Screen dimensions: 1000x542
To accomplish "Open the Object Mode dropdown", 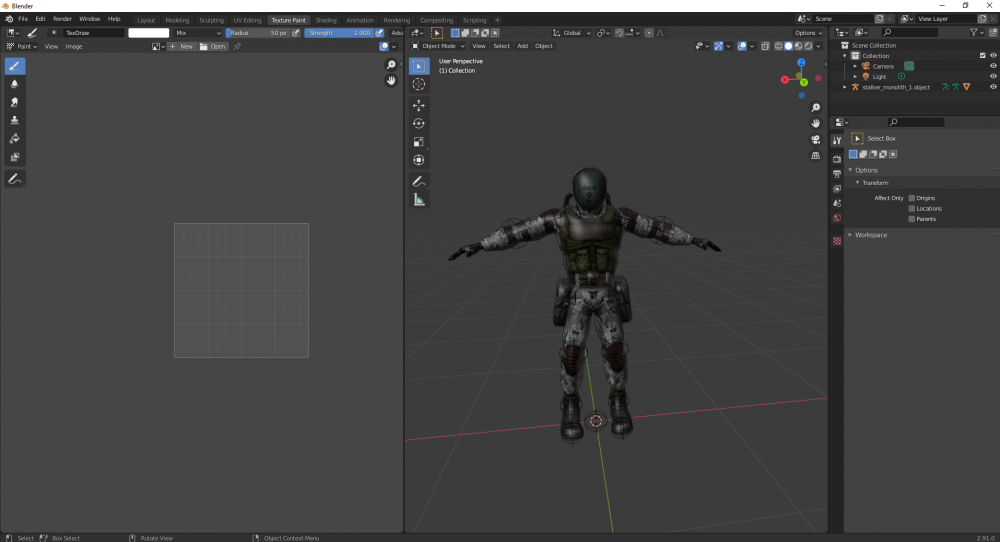I will [x=438, y=46].
